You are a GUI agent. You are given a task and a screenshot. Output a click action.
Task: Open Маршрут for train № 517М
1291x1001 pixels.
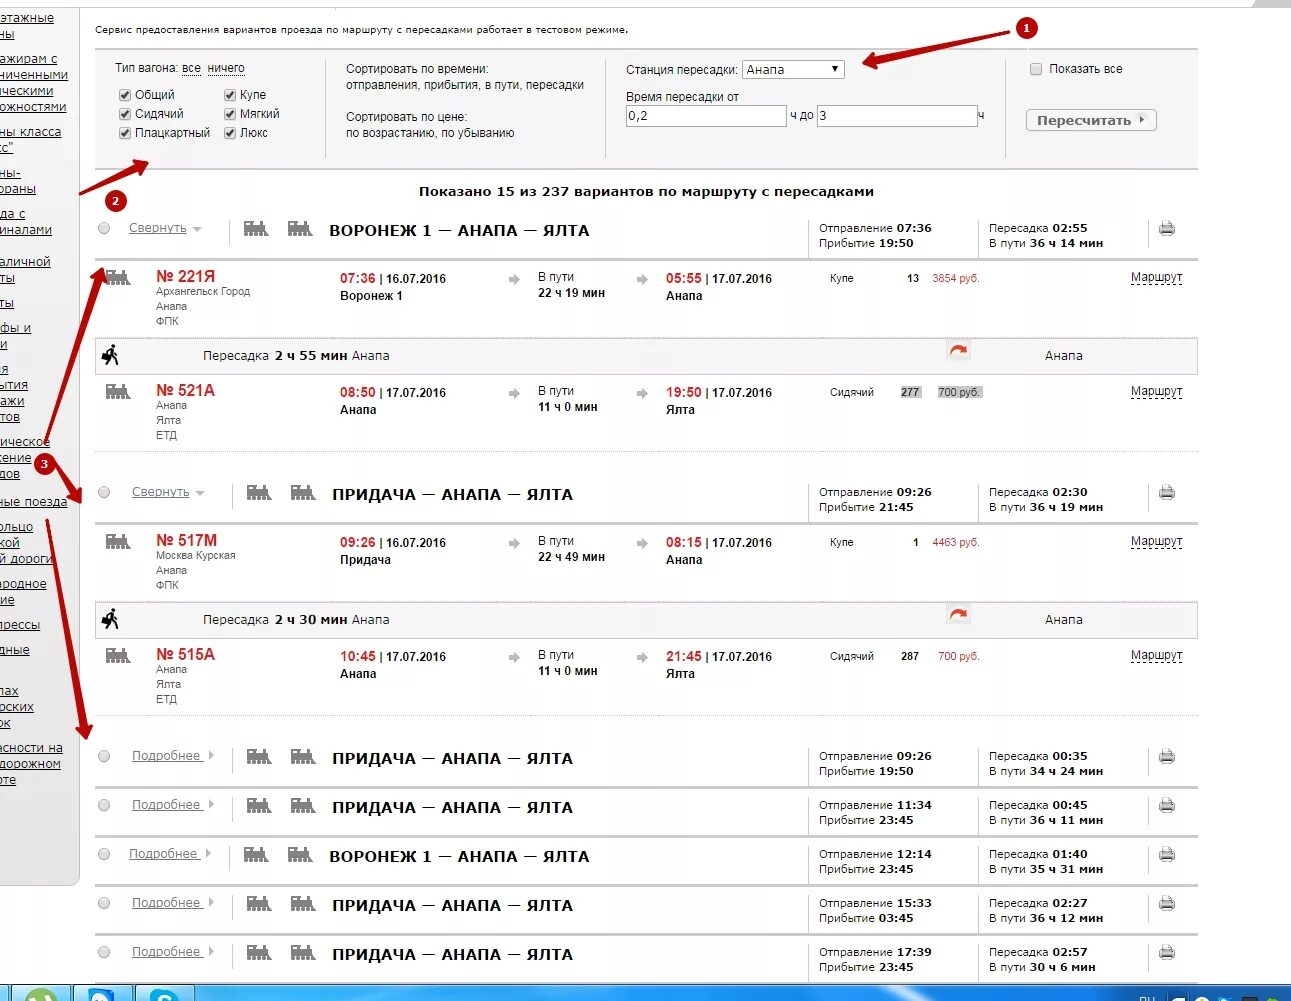[1156, 541]
